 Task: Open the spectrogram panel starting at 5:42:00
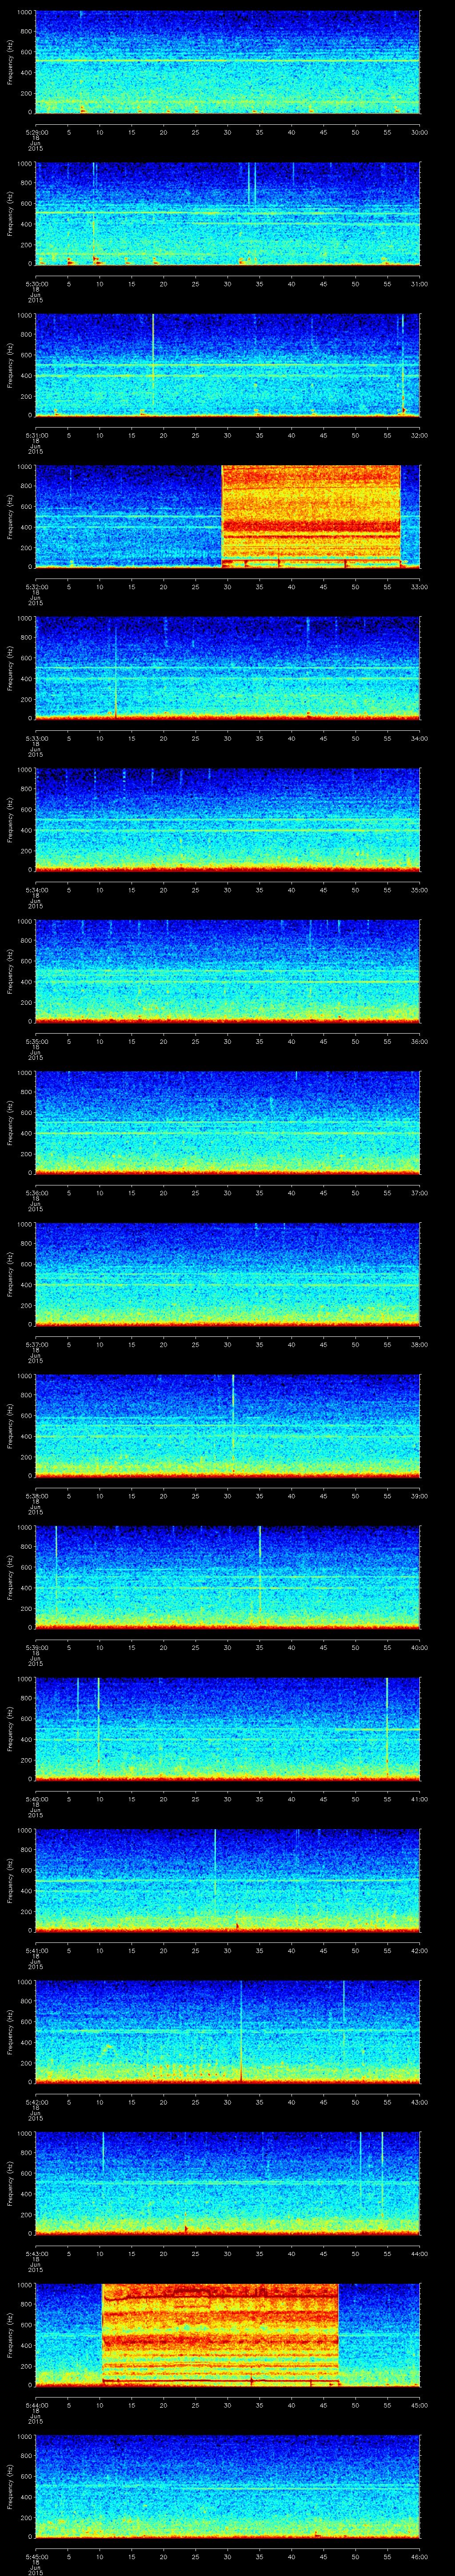(x=227, y=2032)
